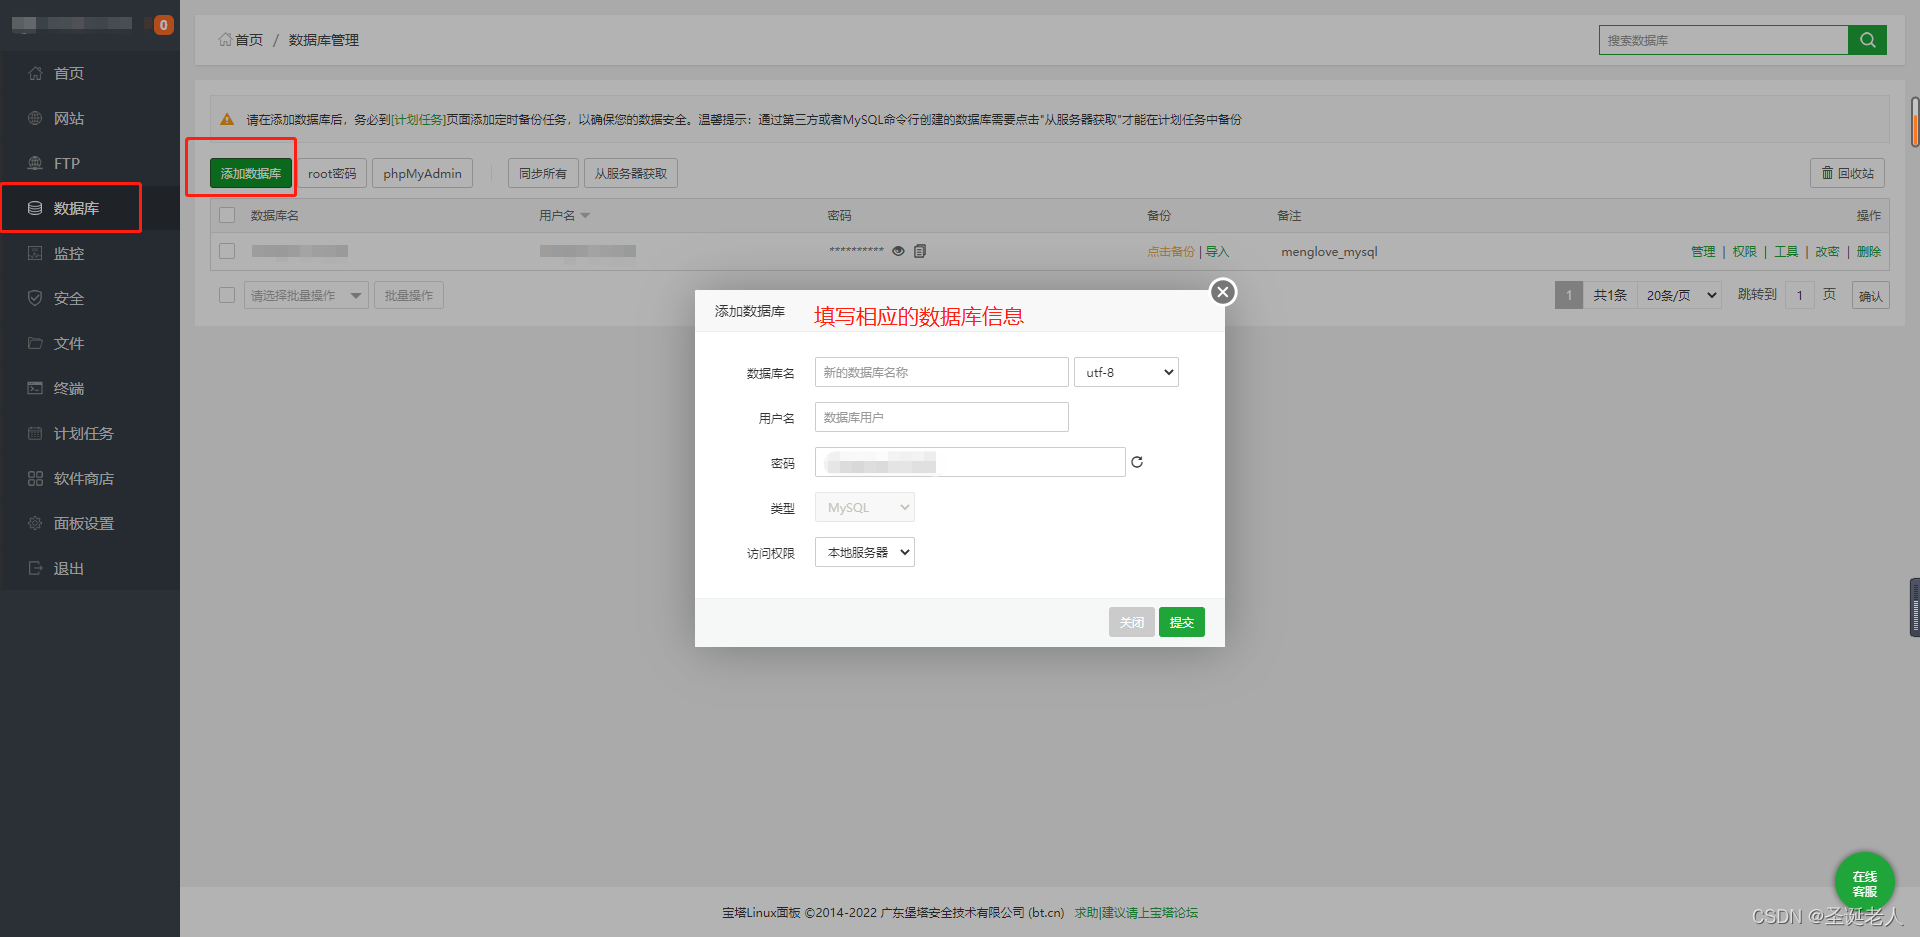Copy password using clipboard icon
Viewport: 1920px width, 937px height.
click(x=920, y=251)
